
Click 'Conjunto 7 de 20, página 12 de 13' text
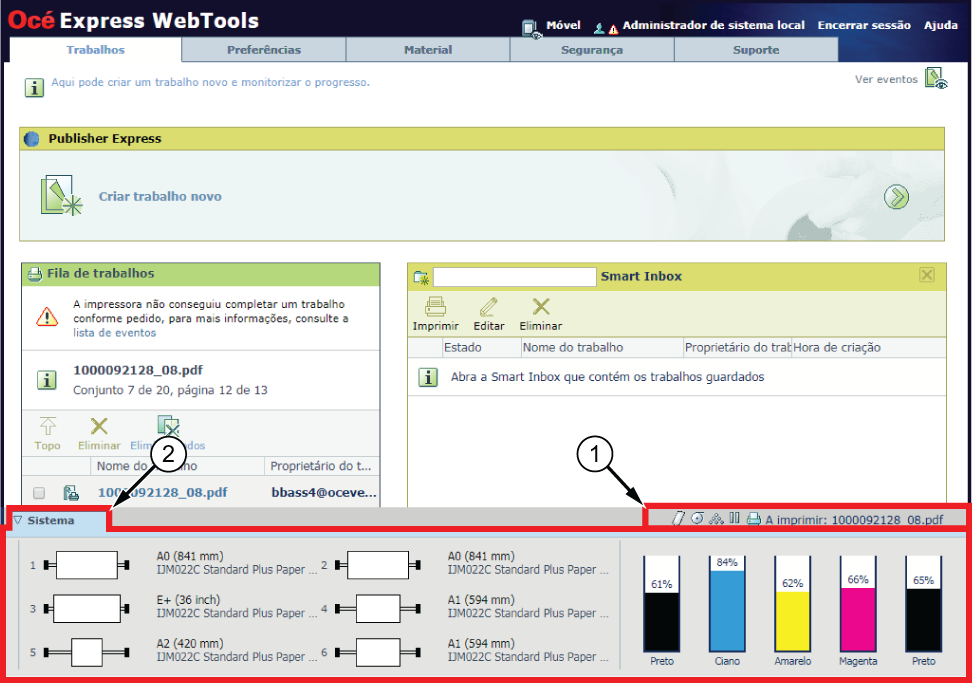(x=170, y=390)
